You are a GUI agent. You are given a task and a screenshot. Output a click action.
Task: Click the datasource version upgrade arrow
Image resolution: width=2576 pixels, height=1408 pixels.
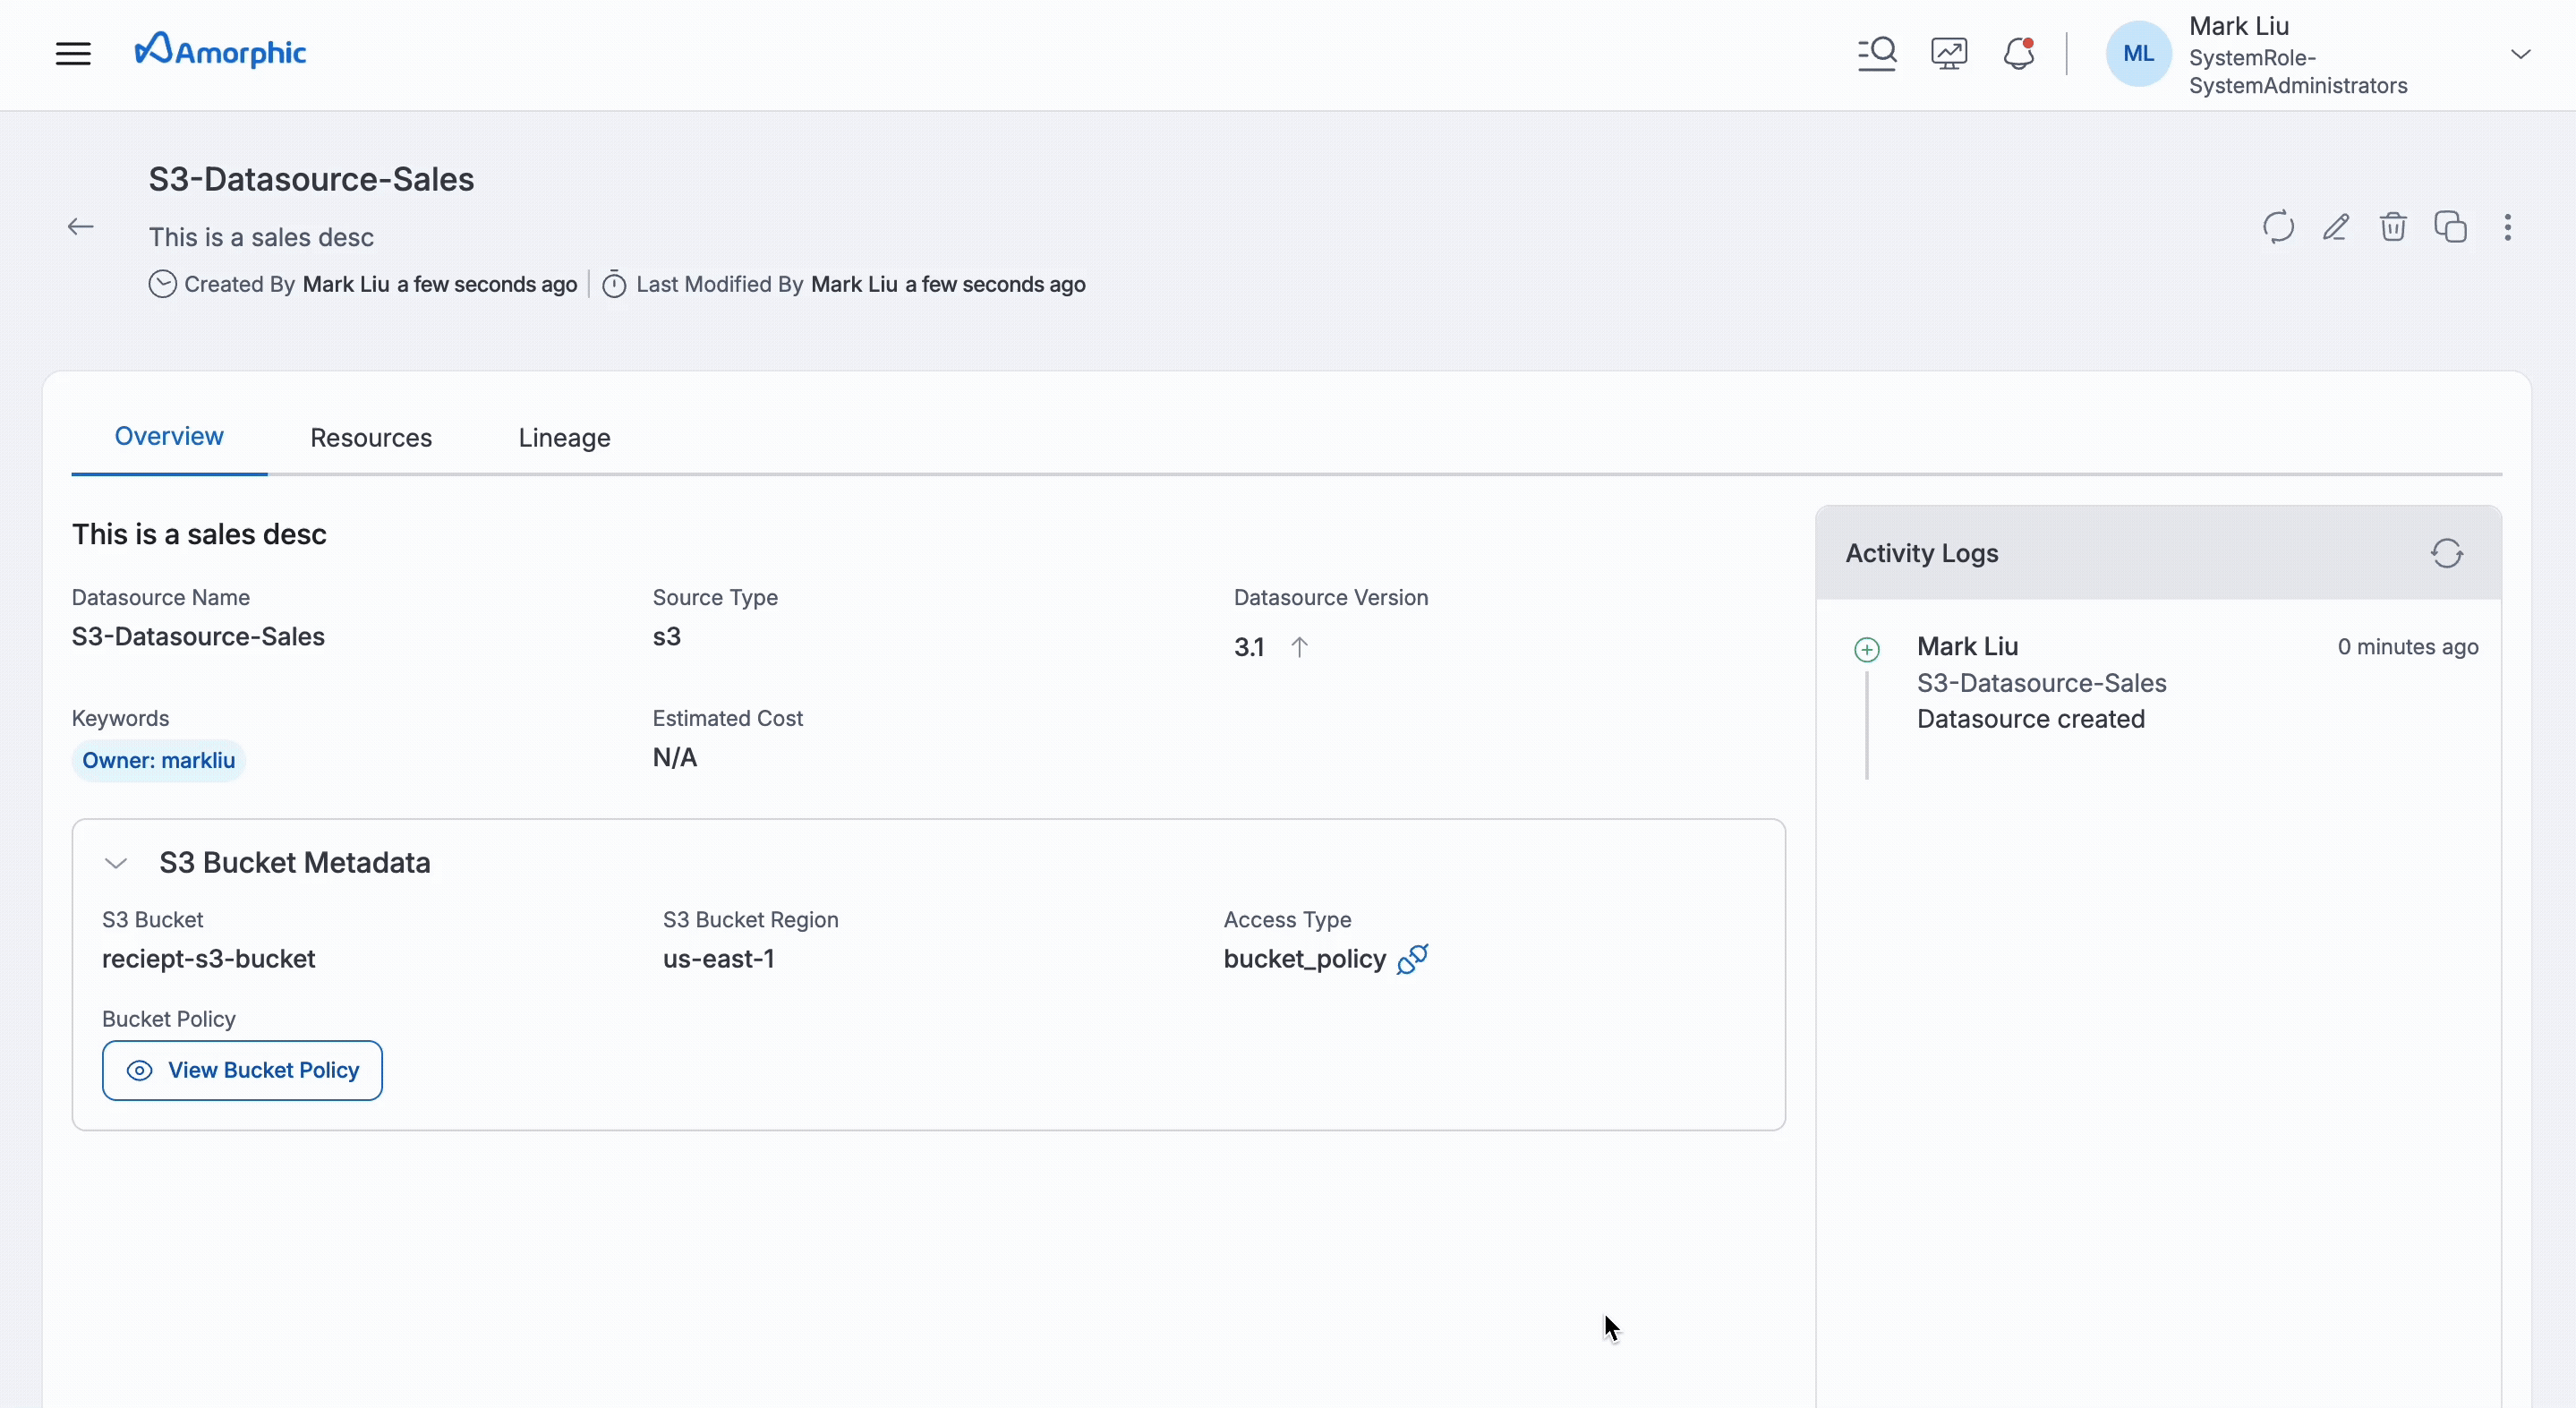tap(1299, 647)
